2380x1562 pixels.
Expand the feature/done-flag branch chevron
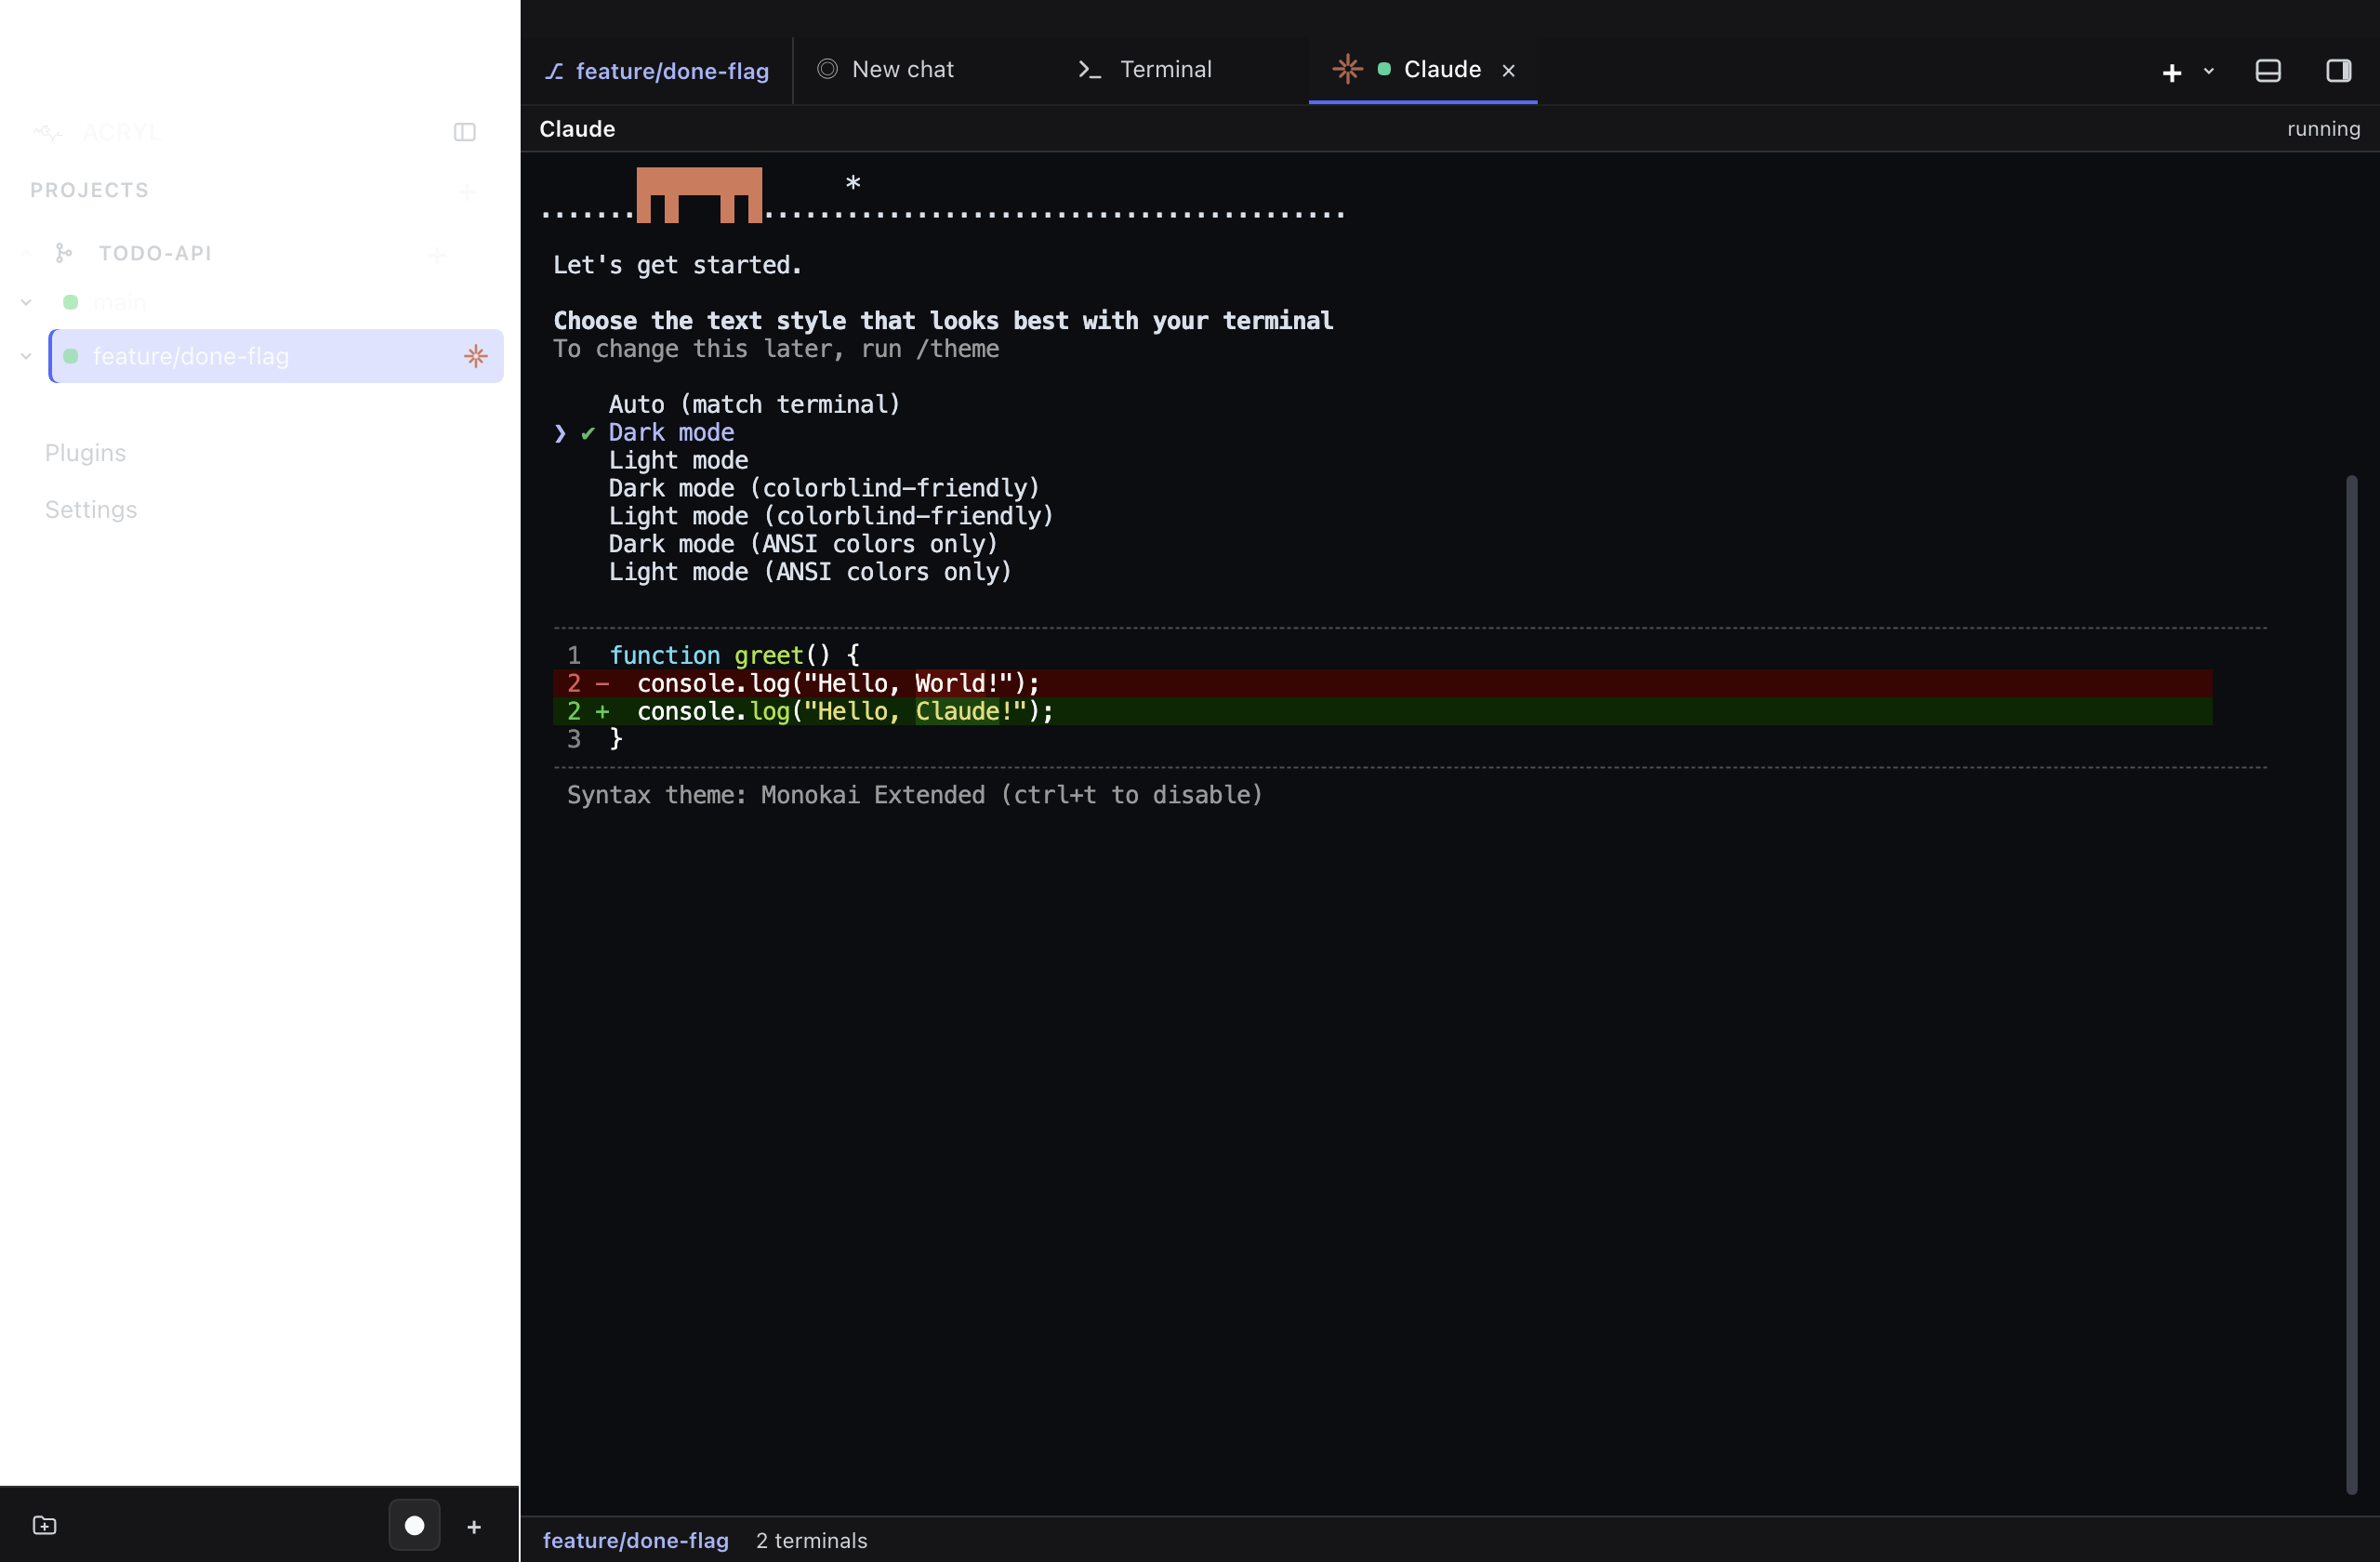[26, 356]
